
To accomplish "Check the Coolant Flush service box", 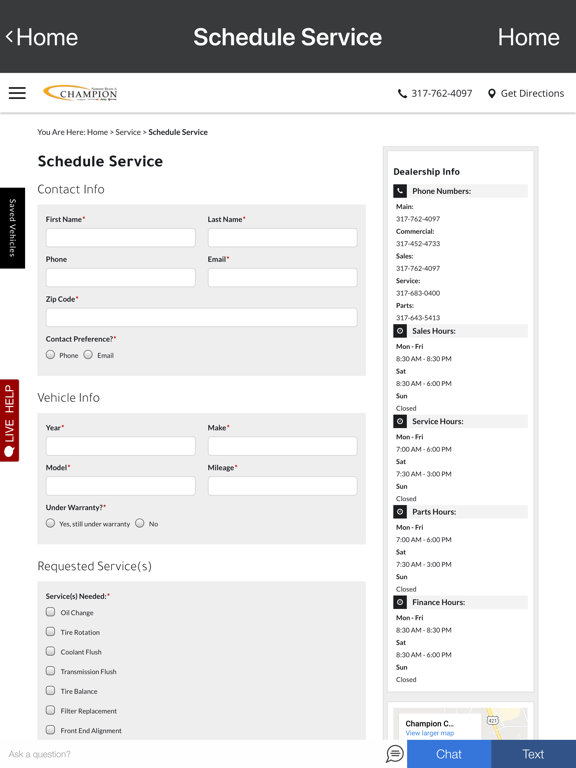I will click(x=50, y=651).
